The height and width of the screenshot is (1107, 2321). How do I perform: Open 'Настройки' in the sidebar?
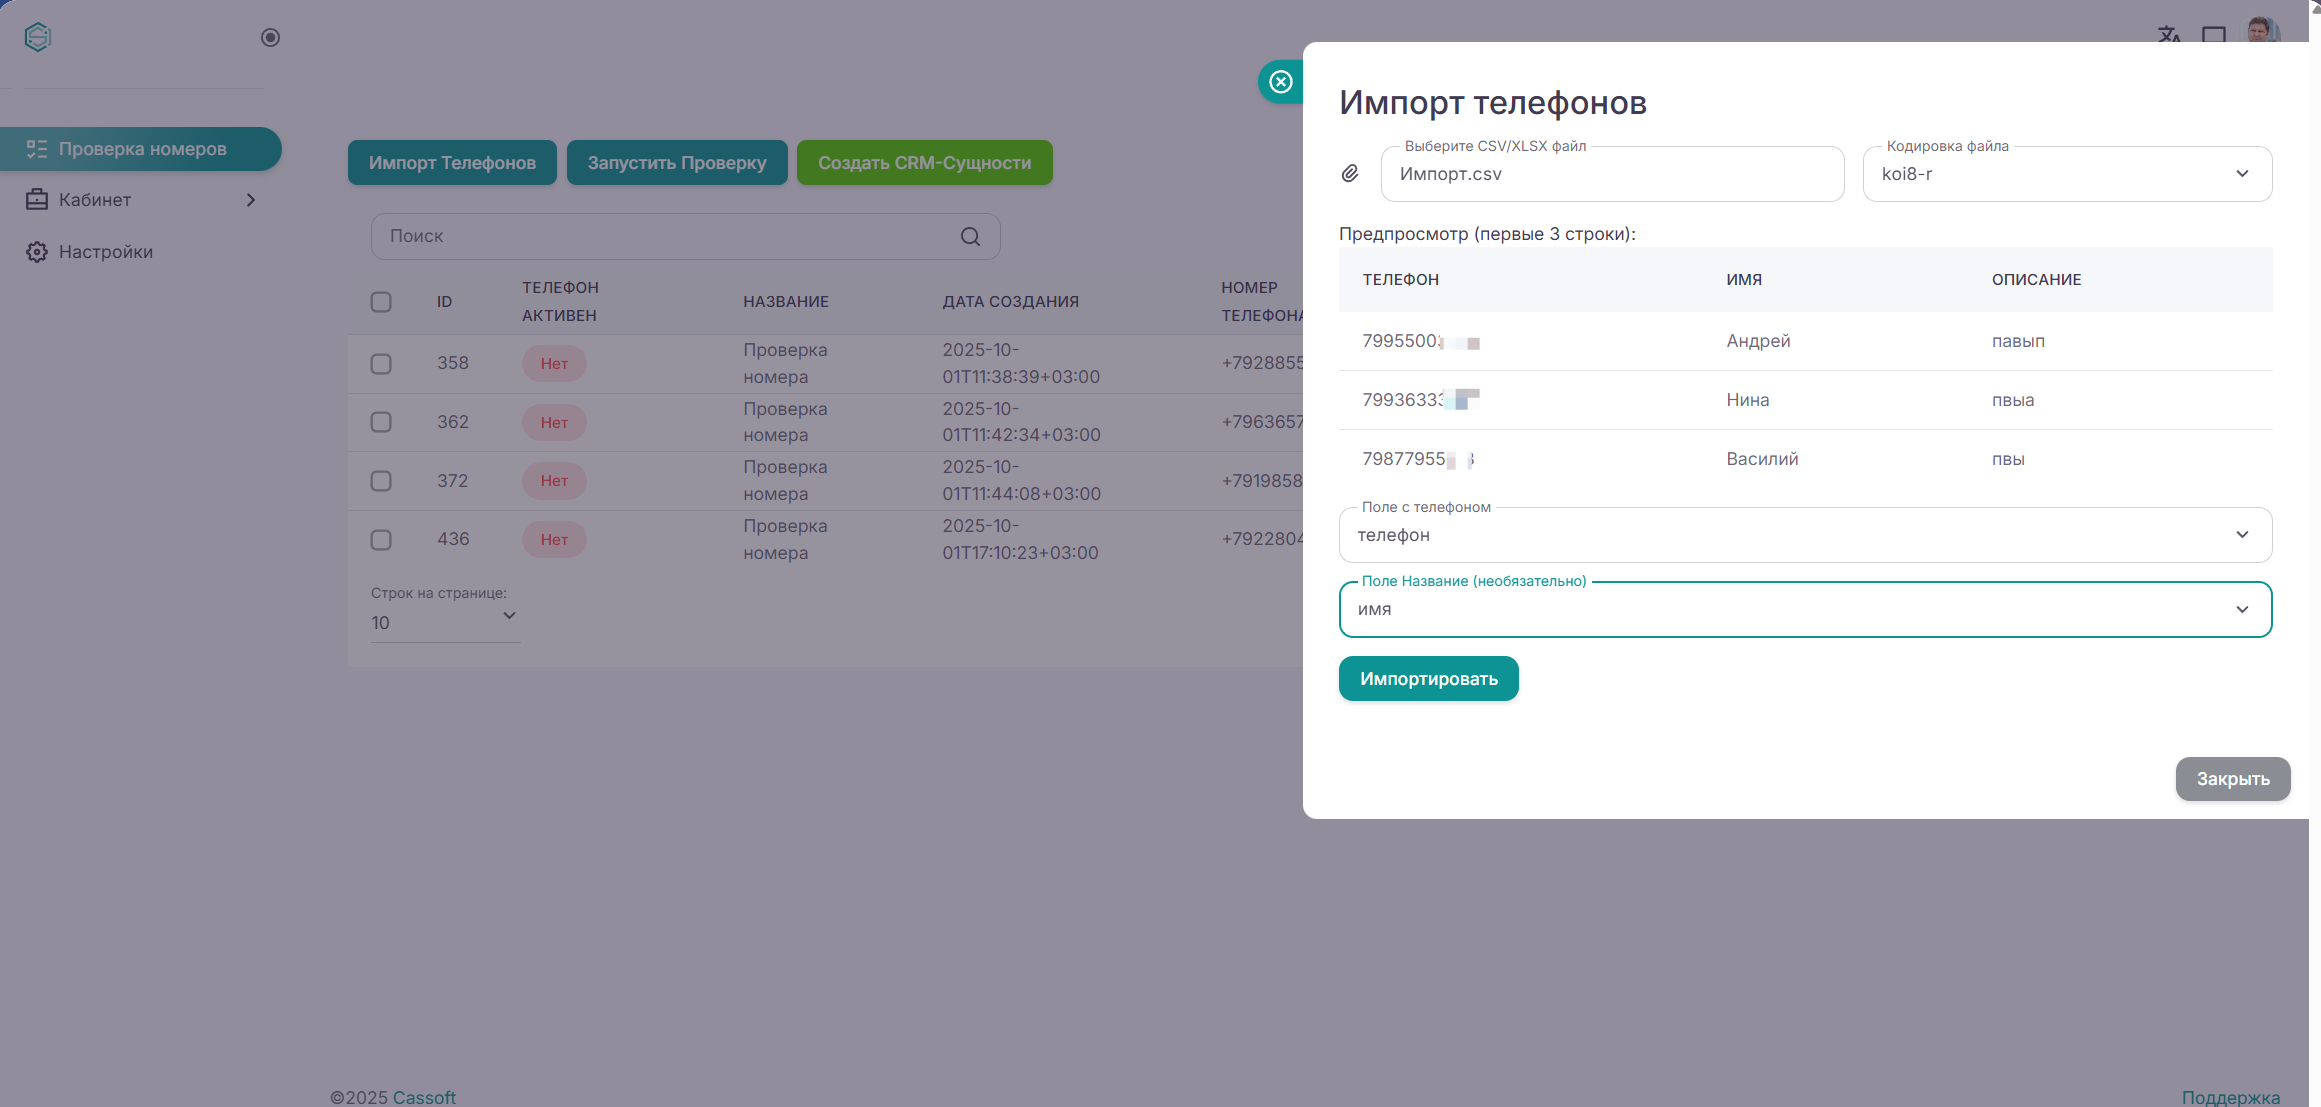pos(105,252)
